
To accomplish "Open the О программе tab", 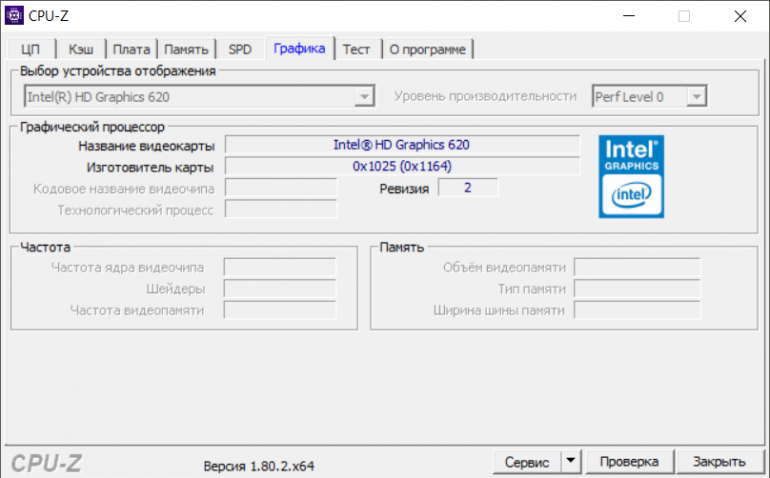I will pos(427,50).
